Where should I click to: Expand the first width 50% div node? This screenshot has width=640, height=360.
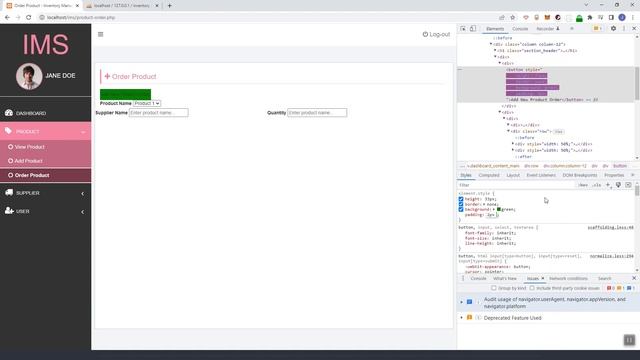[x=513, y=144]
